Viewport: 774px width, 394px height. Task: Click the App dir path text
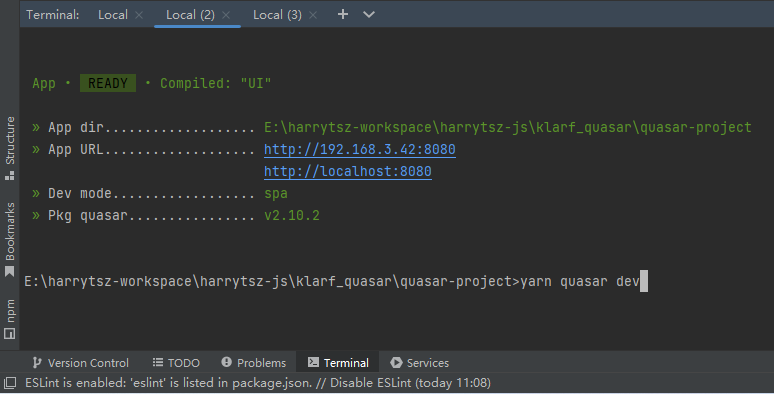[x=507, y=127]
